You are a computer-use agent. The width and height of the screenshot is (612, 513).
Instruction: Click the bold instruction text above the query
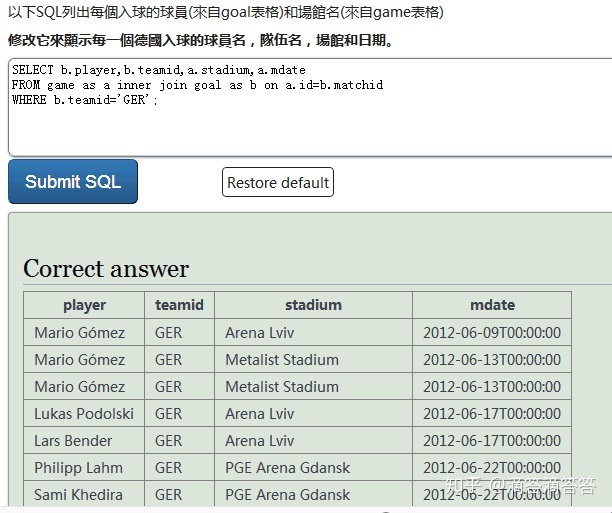200,41
